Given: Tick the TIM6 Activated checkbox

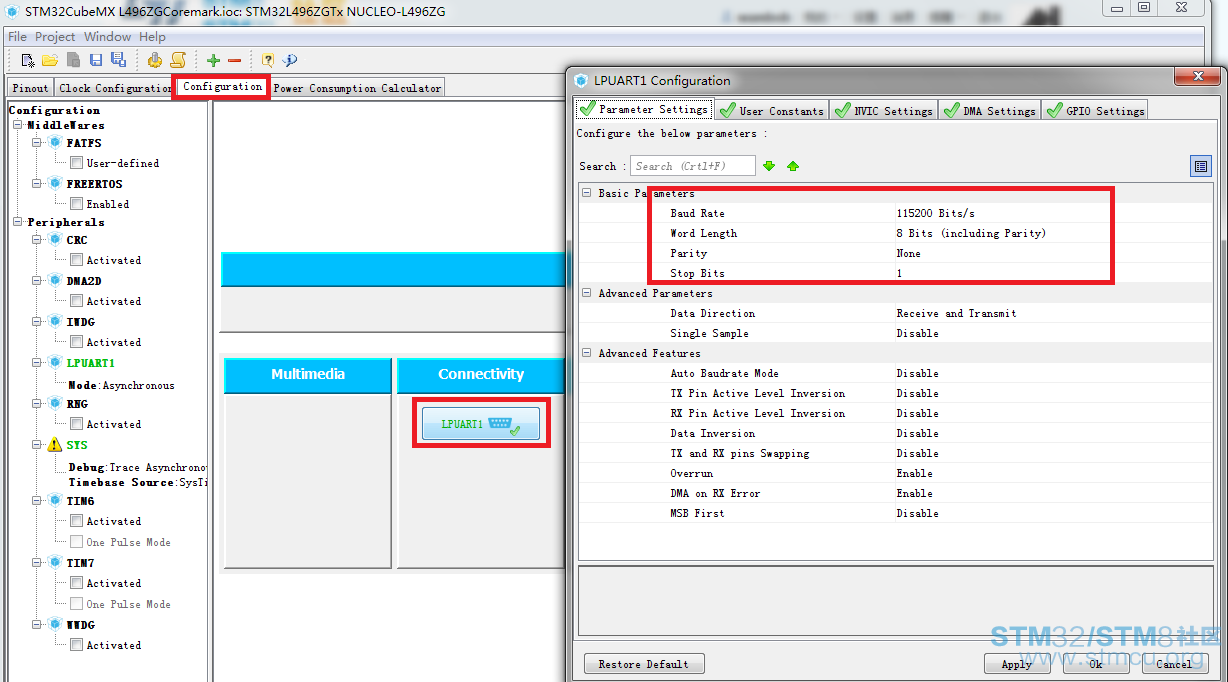Looking at the screenshot, I should coord(76,521).
